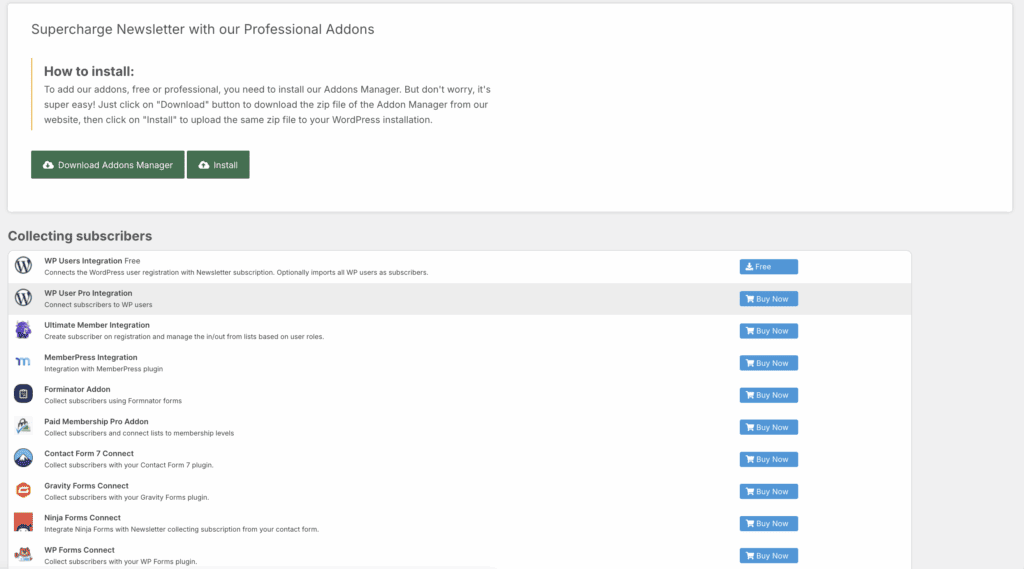Select the Gravity Forms Connect title
The height and width of the screenshot is (569, 1024).
86,486
